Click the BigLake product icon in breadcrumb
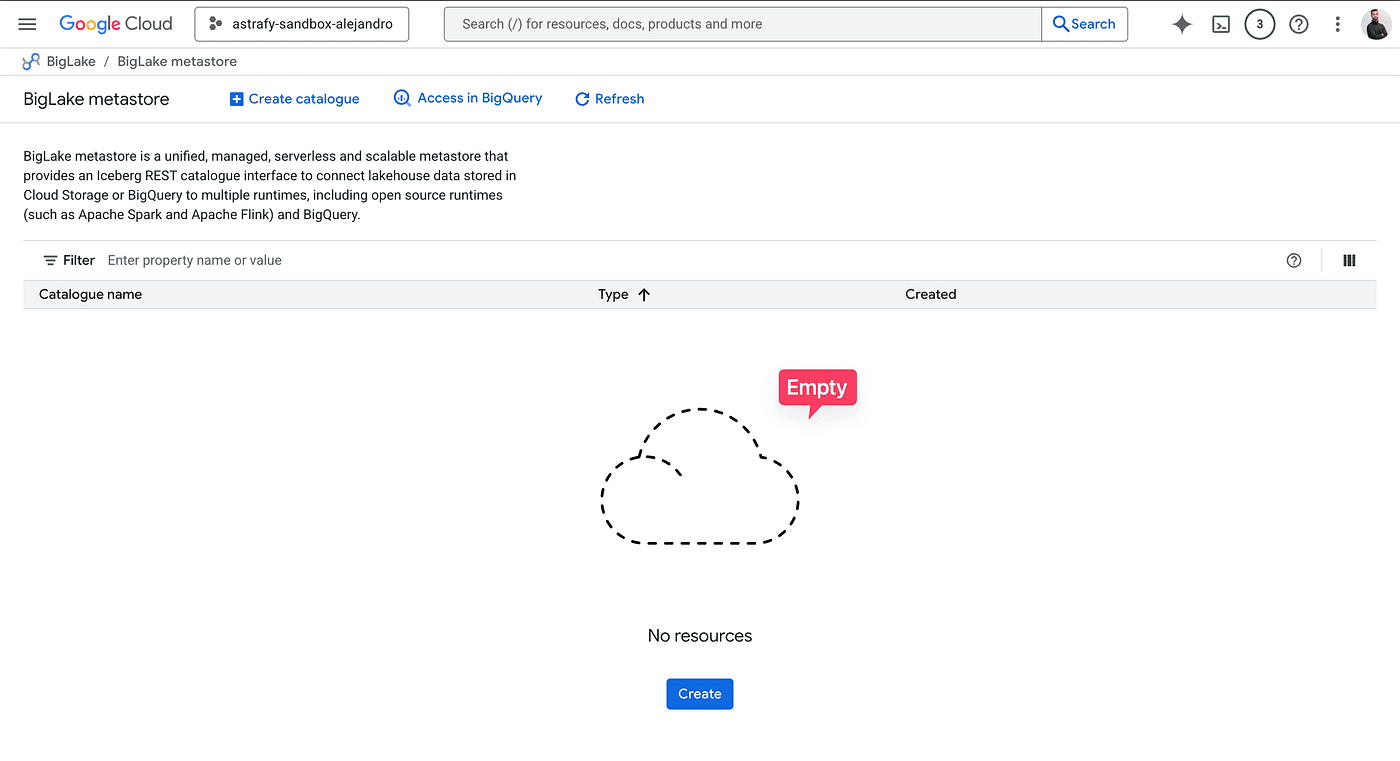Screen dimensions: 1400x761 pos(31,61)
